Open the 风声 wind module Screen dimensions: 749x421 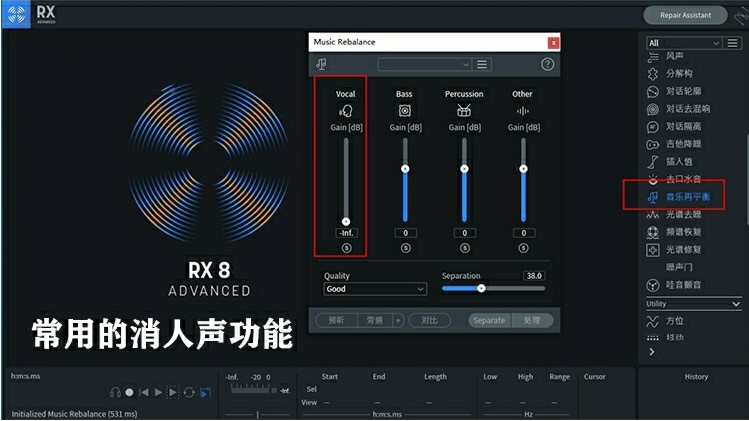pos(674,56)
